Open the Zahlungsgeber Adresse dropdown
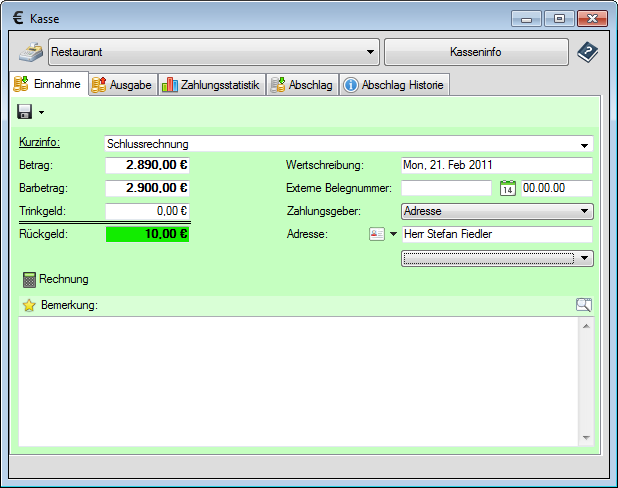The image size is (618, 488). [x=584, y=211]
